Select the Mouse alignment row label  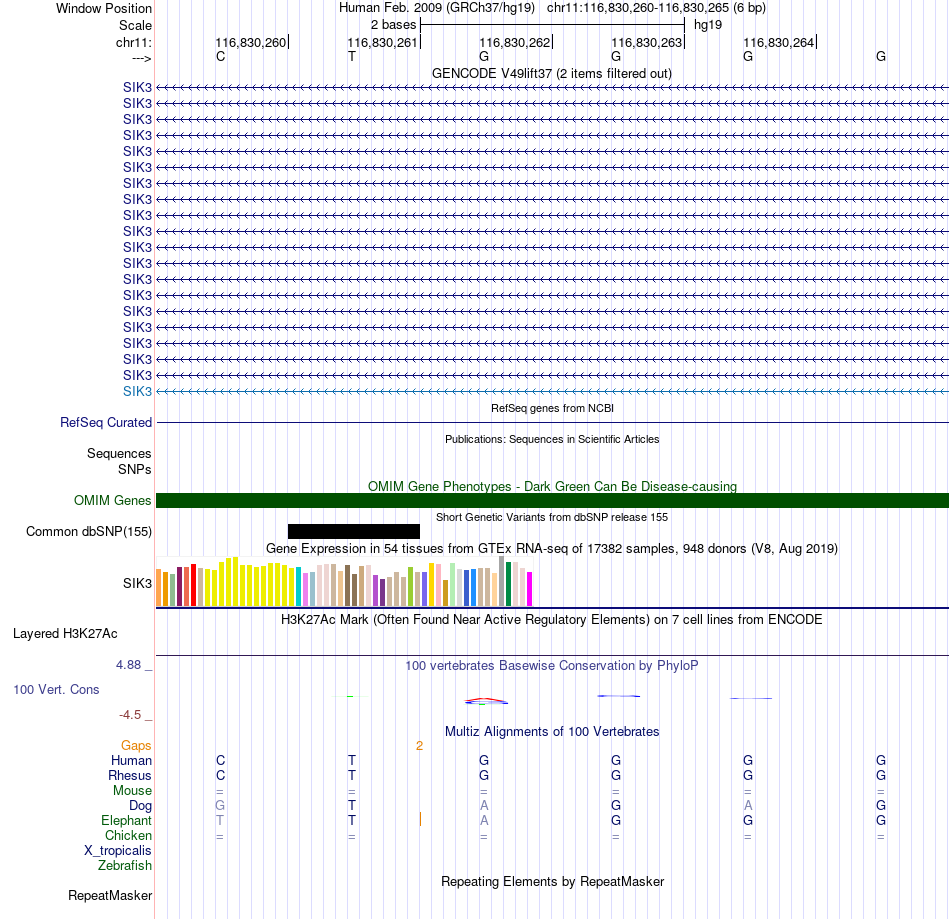[132, 791]
